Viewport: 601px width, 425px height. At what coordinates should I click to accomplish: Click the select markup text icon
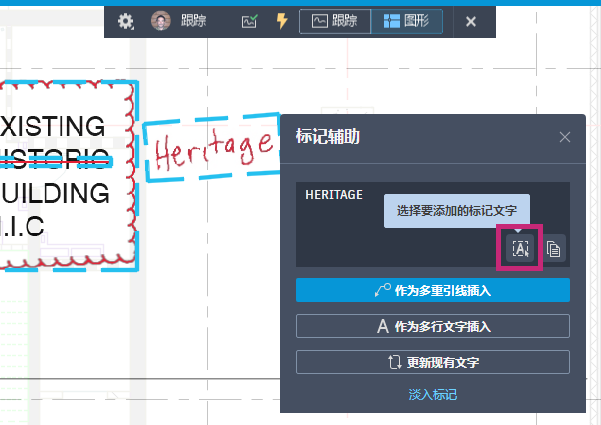point(521,249)
